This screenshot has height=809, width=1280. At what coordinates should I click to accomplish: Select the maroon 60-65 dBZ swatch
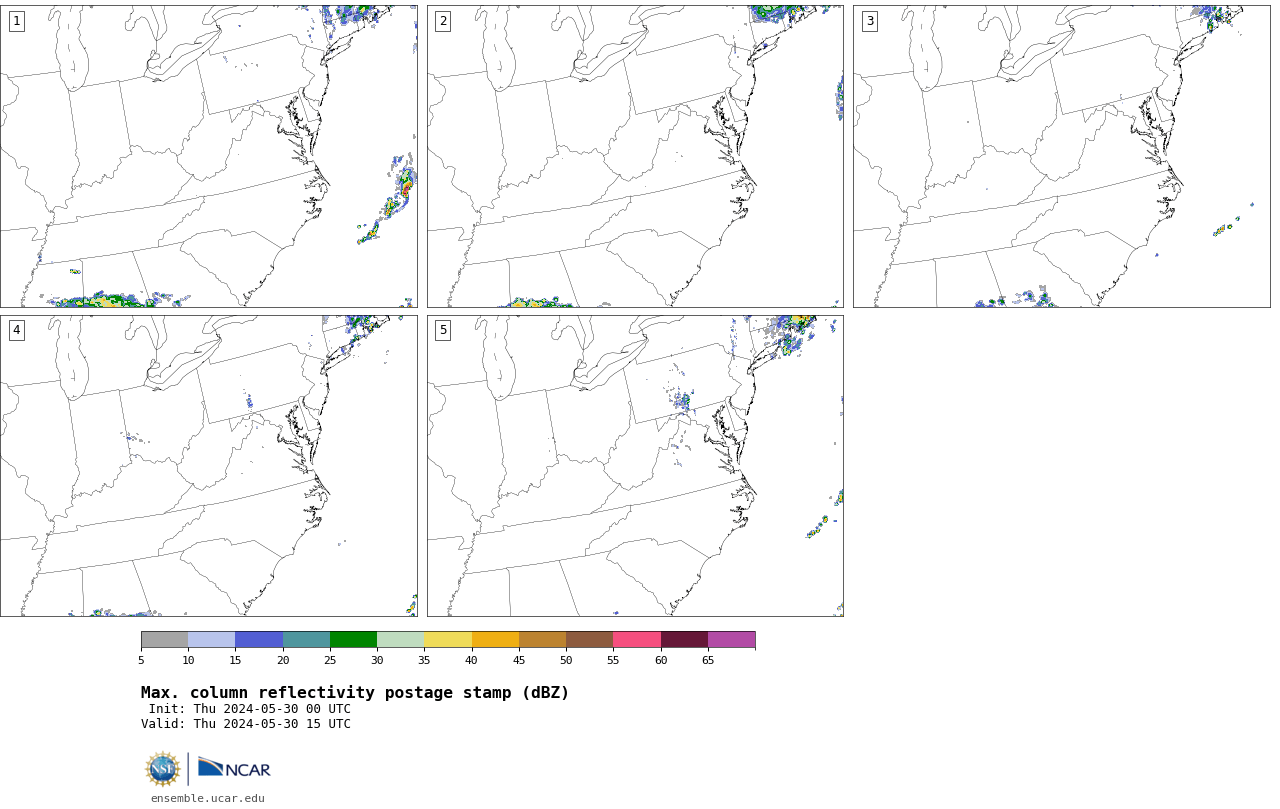[684, 640]
